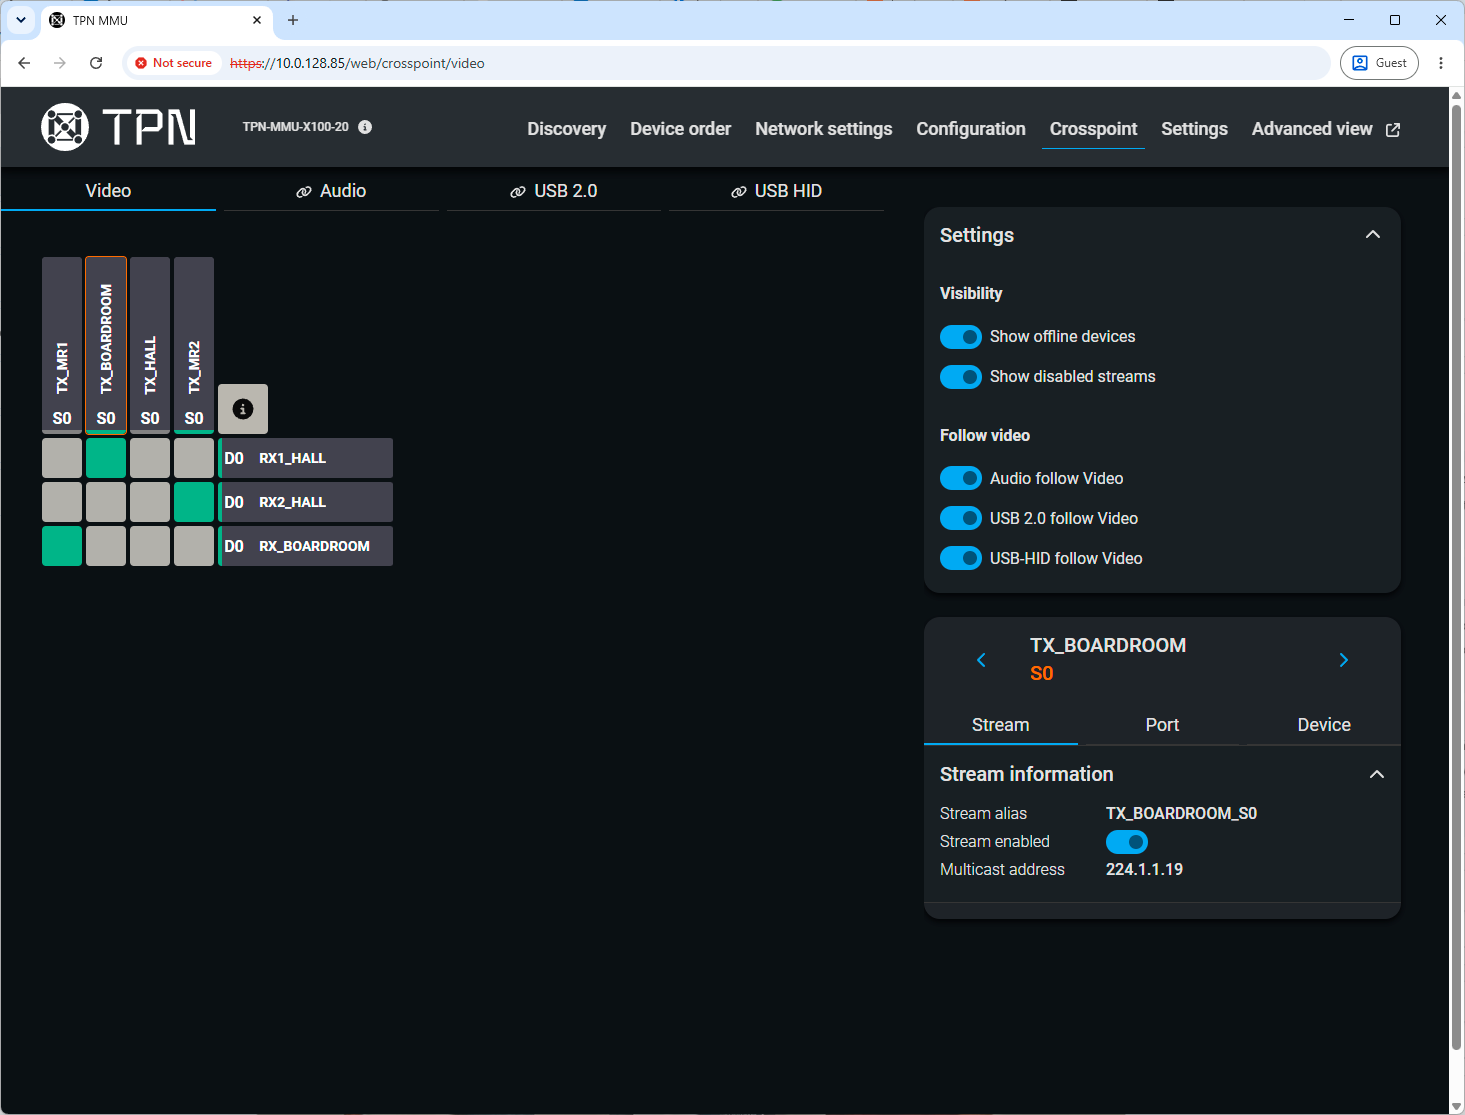Select the TX_HALL source column header
This screenshot has height=1115, width=1465.
pos(150,345)
